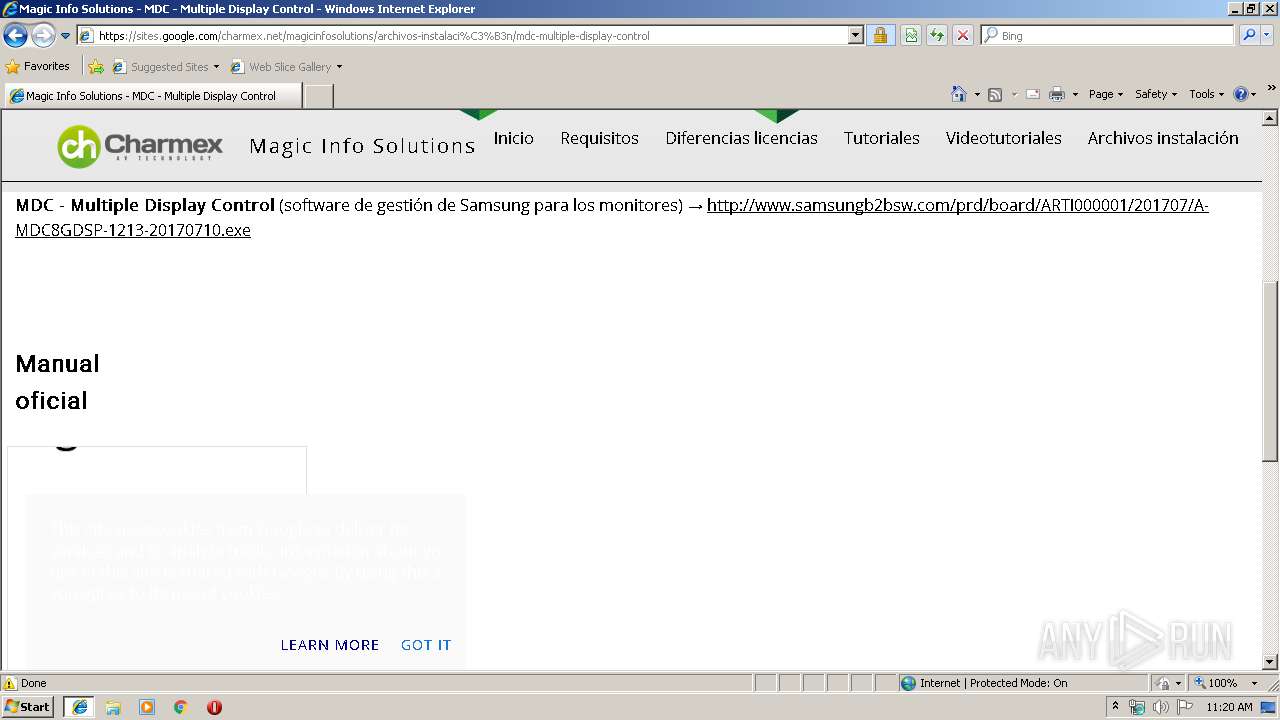The width and height of the screenshot is (1280, 720).
Task: Click the Home toolbar icon
Action: pos(959,94)
